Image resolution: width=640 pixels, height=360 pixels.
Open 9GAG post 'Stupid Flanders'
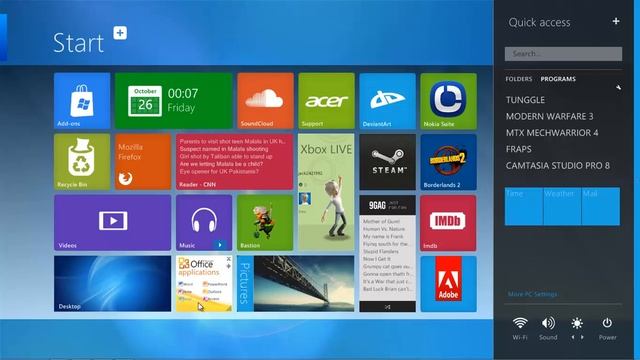click(381, 251)
